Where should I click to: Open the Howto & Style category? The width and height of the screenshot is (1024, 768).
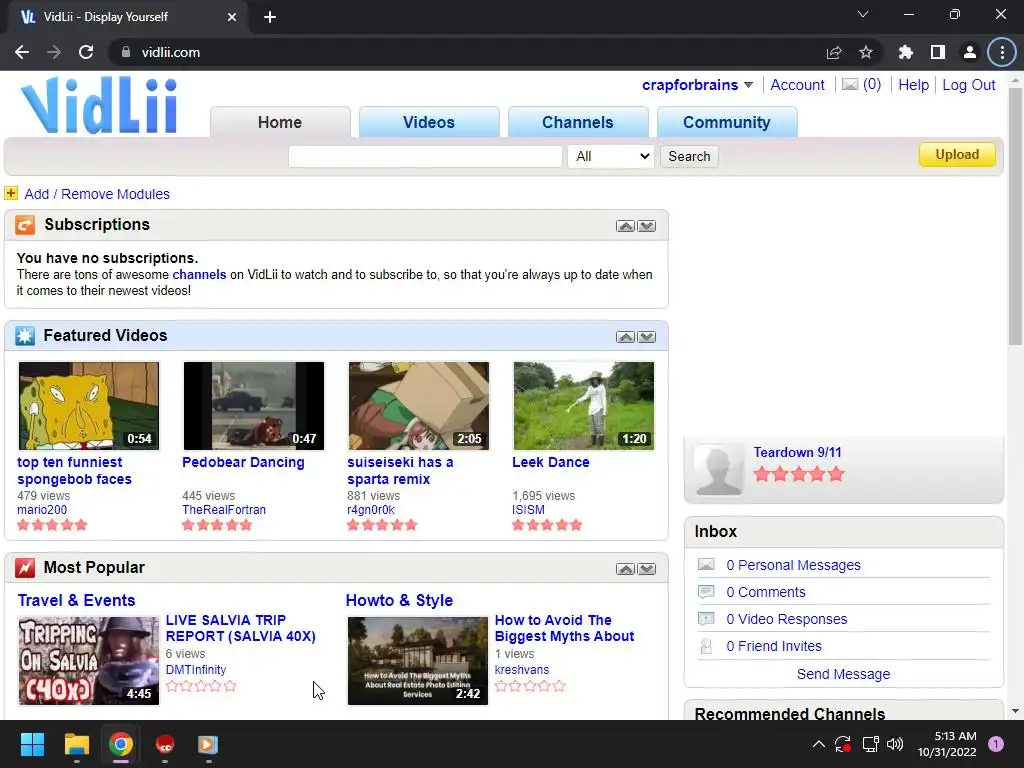[x=399, y=600]
